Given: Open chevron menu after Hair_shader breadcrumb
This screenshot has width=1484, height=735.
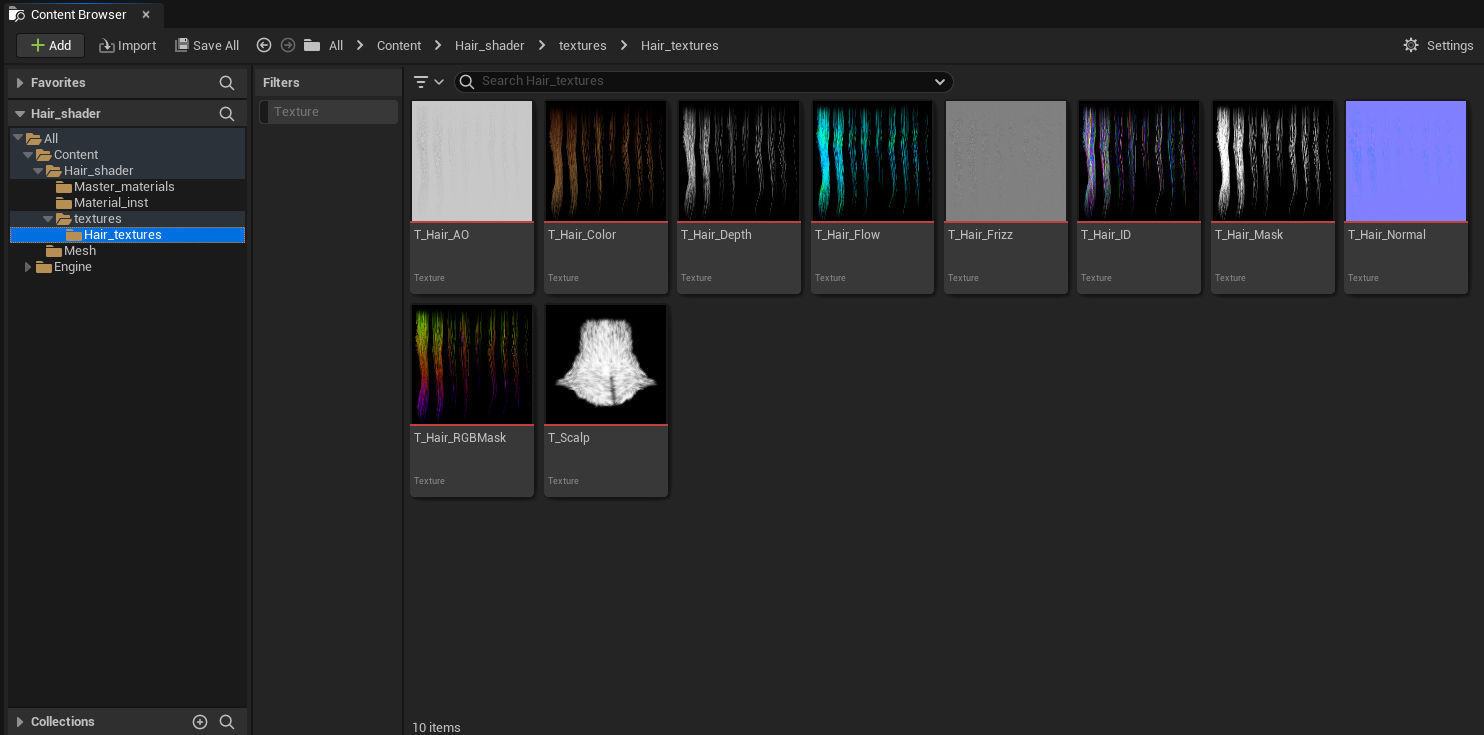Looking at the screenshot, I should 542,45.
